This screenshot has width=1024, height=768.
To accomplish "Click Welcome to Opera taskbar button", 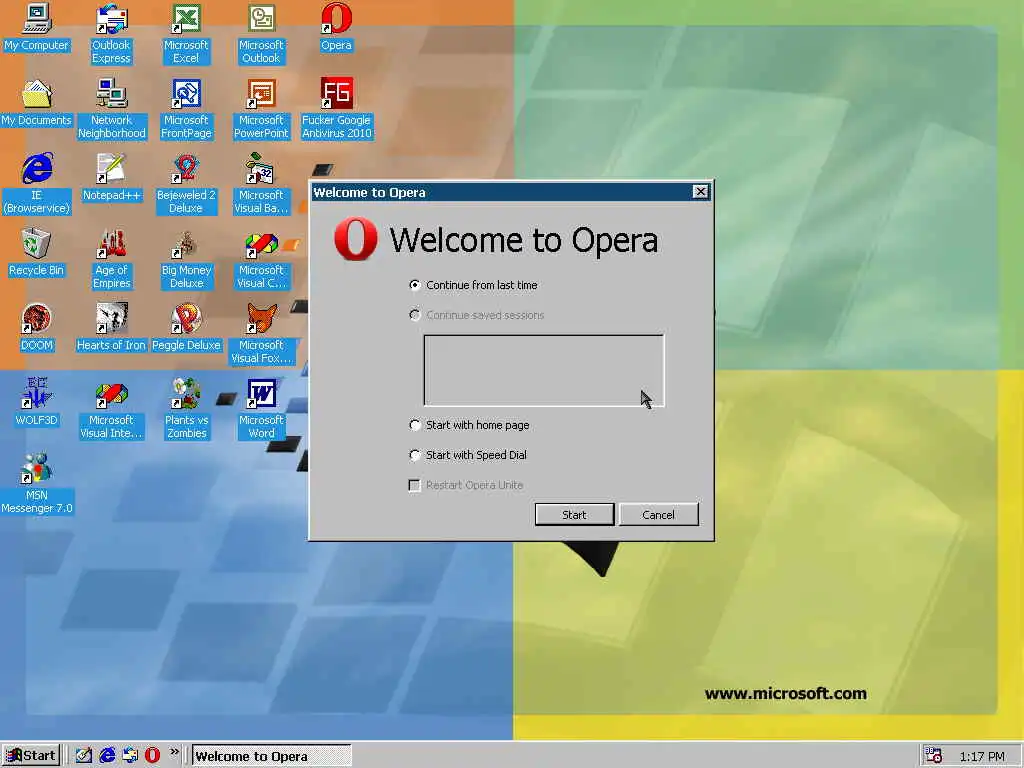I will point(272,756).
